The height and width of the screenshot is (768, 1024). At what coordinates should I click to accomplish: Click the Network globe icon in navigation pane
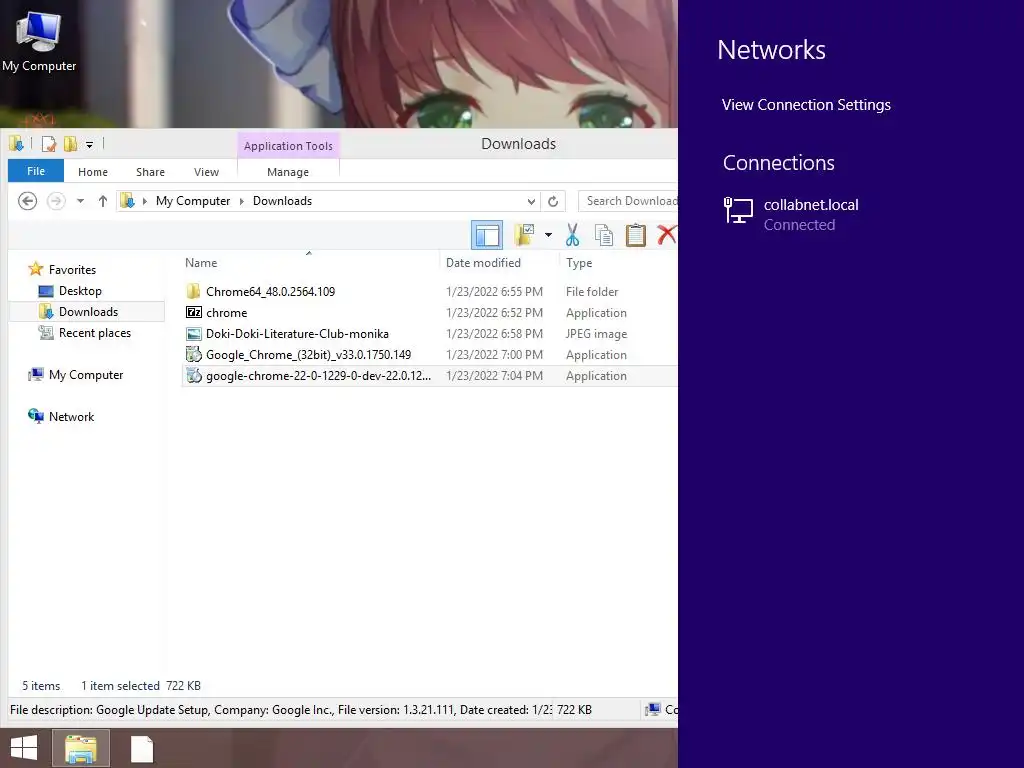pos(35,416)
